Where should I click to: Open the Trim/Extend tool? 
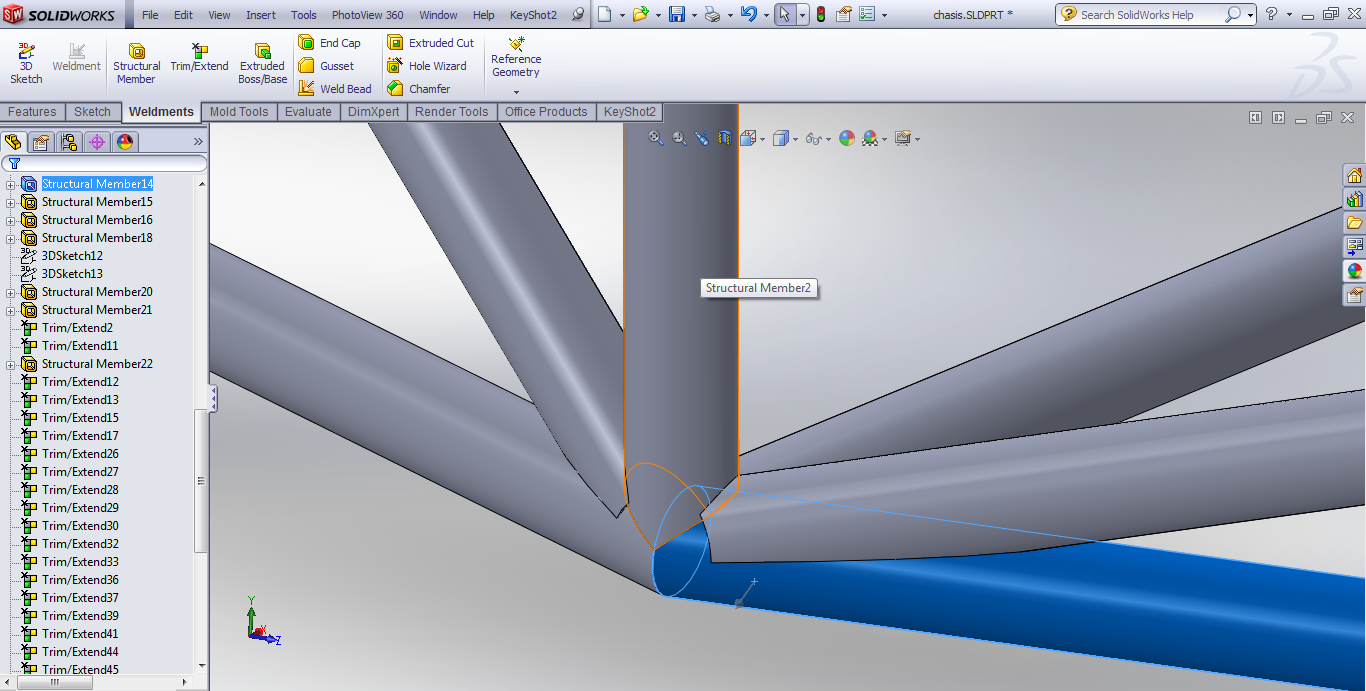[199, 58]
